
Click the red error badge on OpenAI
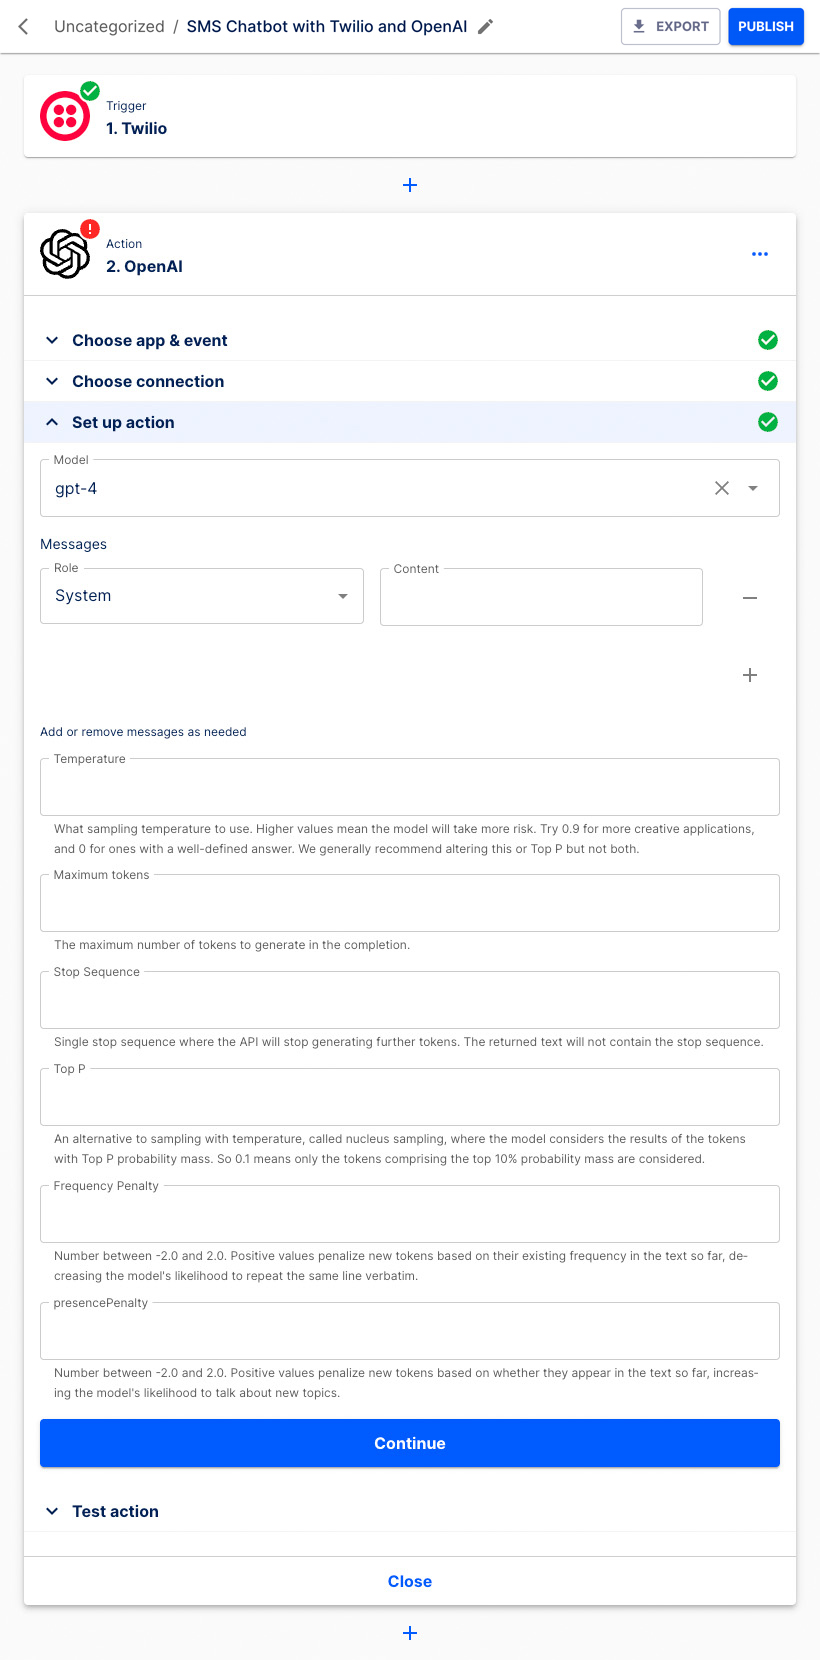click(90, 229)
